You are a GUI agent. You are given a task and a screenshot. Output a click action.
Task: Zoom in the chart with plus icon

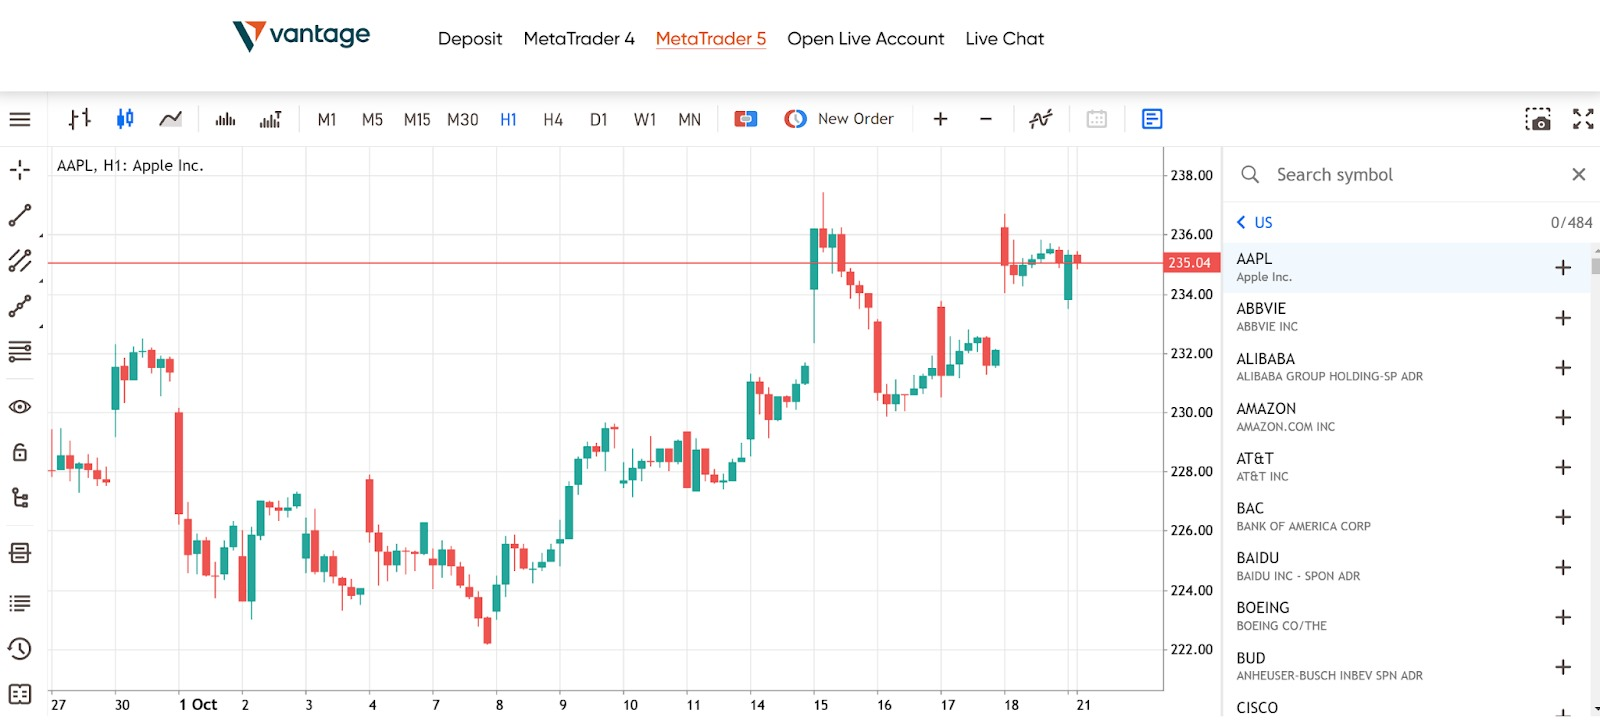tap(940, 119)
